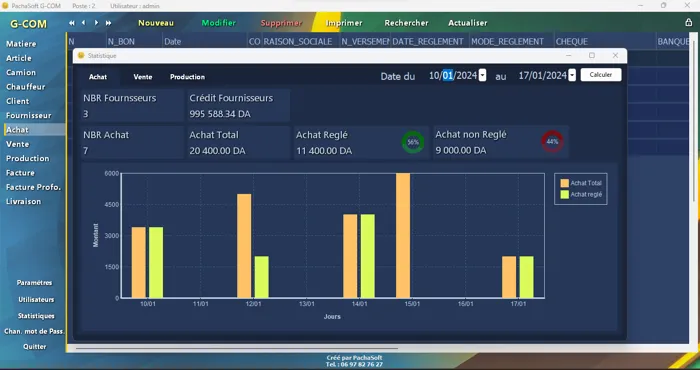Switch to the Production tab
The image size is (700, 370).
187,77
